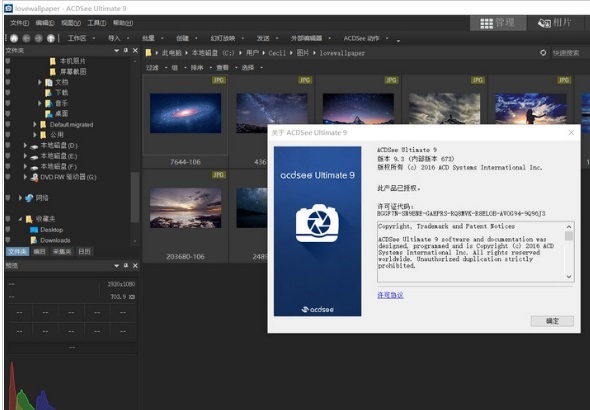Image resolution: width=590 pixels, height=410 pixels.
Task: Toggle easy-select marker beside Default.migrated
Action: (8, 124)
